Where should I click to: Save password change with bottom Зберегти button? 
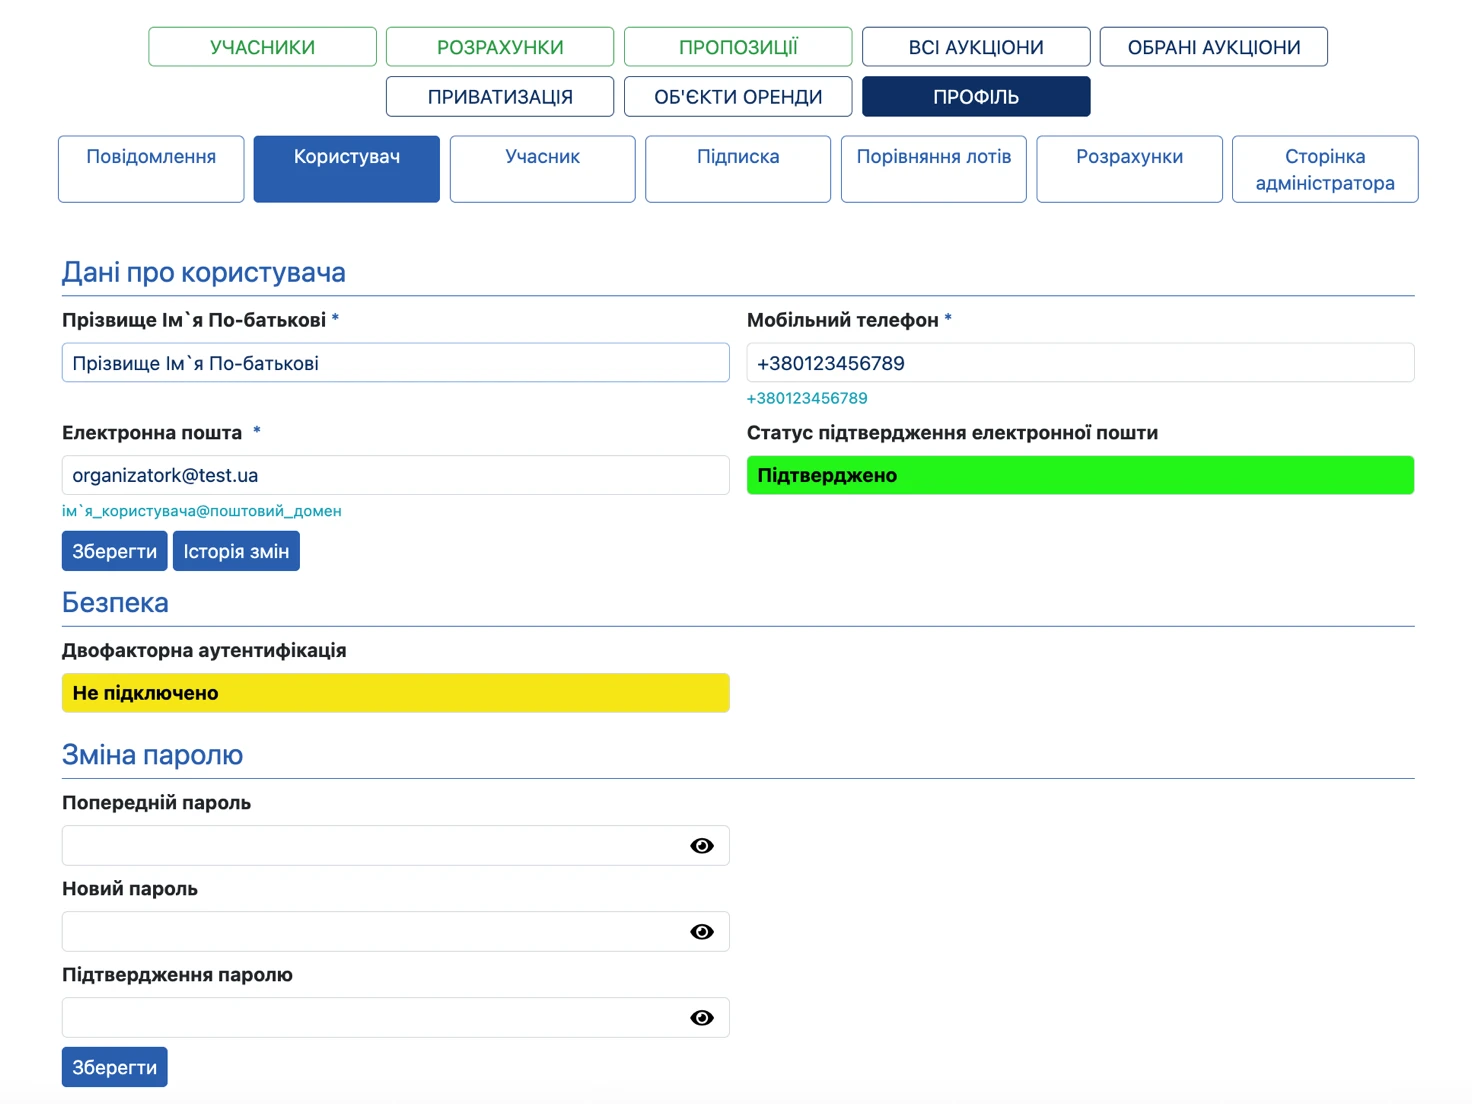tap(115, 1067)
